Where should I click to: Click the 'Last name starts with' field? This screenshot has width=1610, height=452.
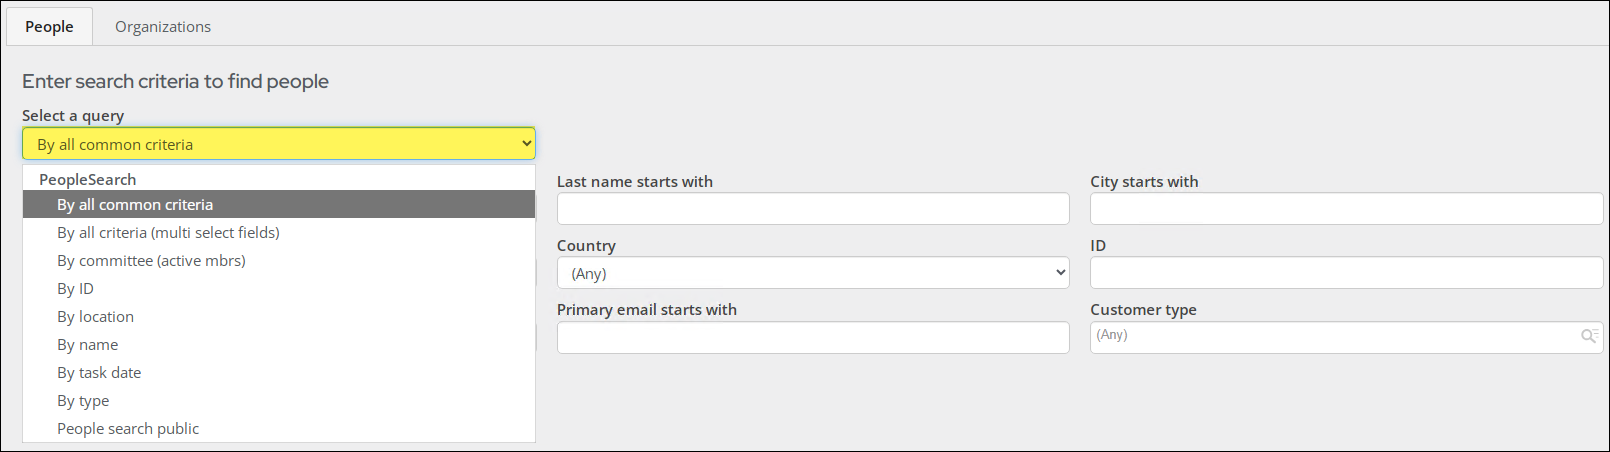pyautogui.click(x=812, y=209)
